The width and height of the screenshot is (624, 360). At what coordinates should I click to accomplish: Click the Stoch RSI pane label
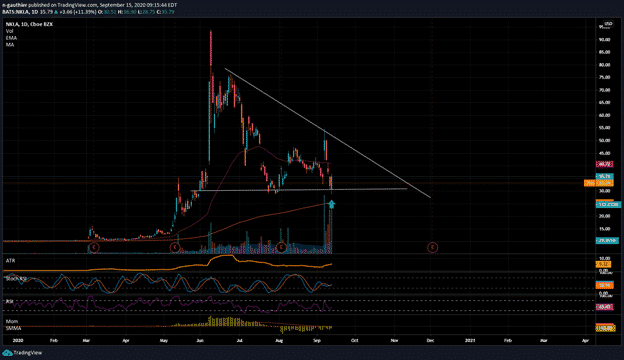[16, 279]
